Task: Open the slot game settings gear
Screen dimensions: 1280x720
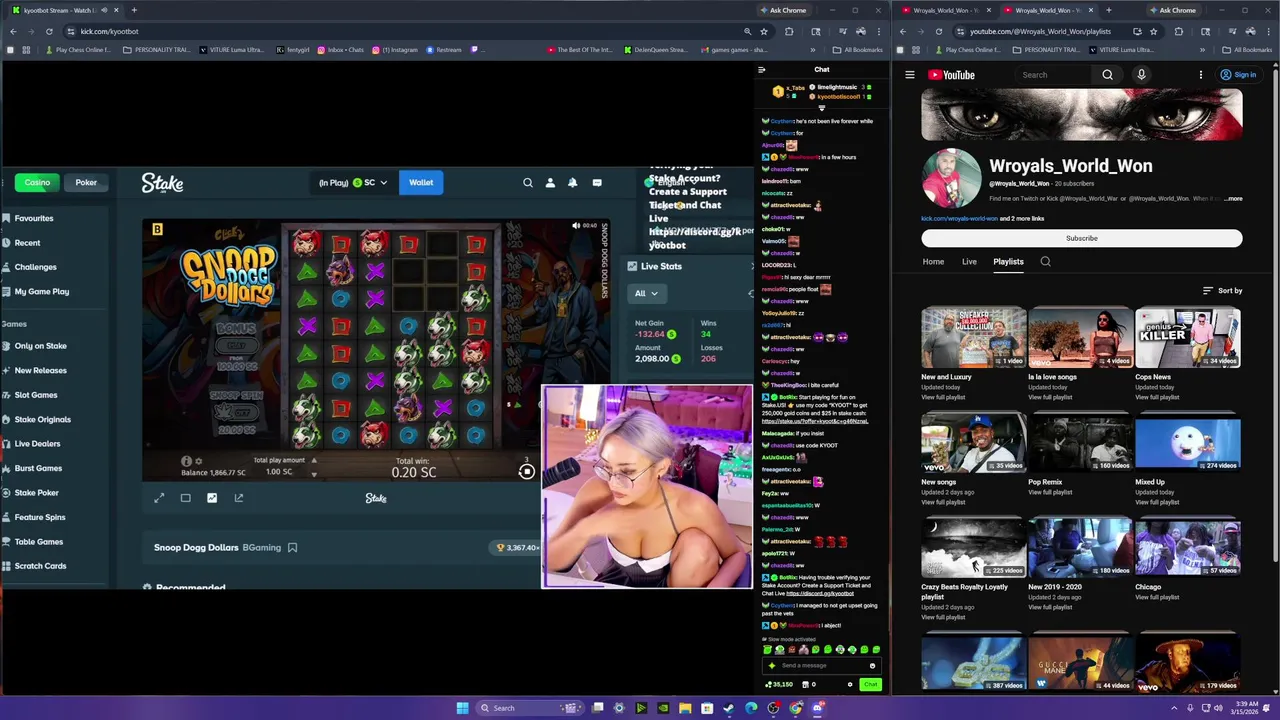Action: (198, 461)
